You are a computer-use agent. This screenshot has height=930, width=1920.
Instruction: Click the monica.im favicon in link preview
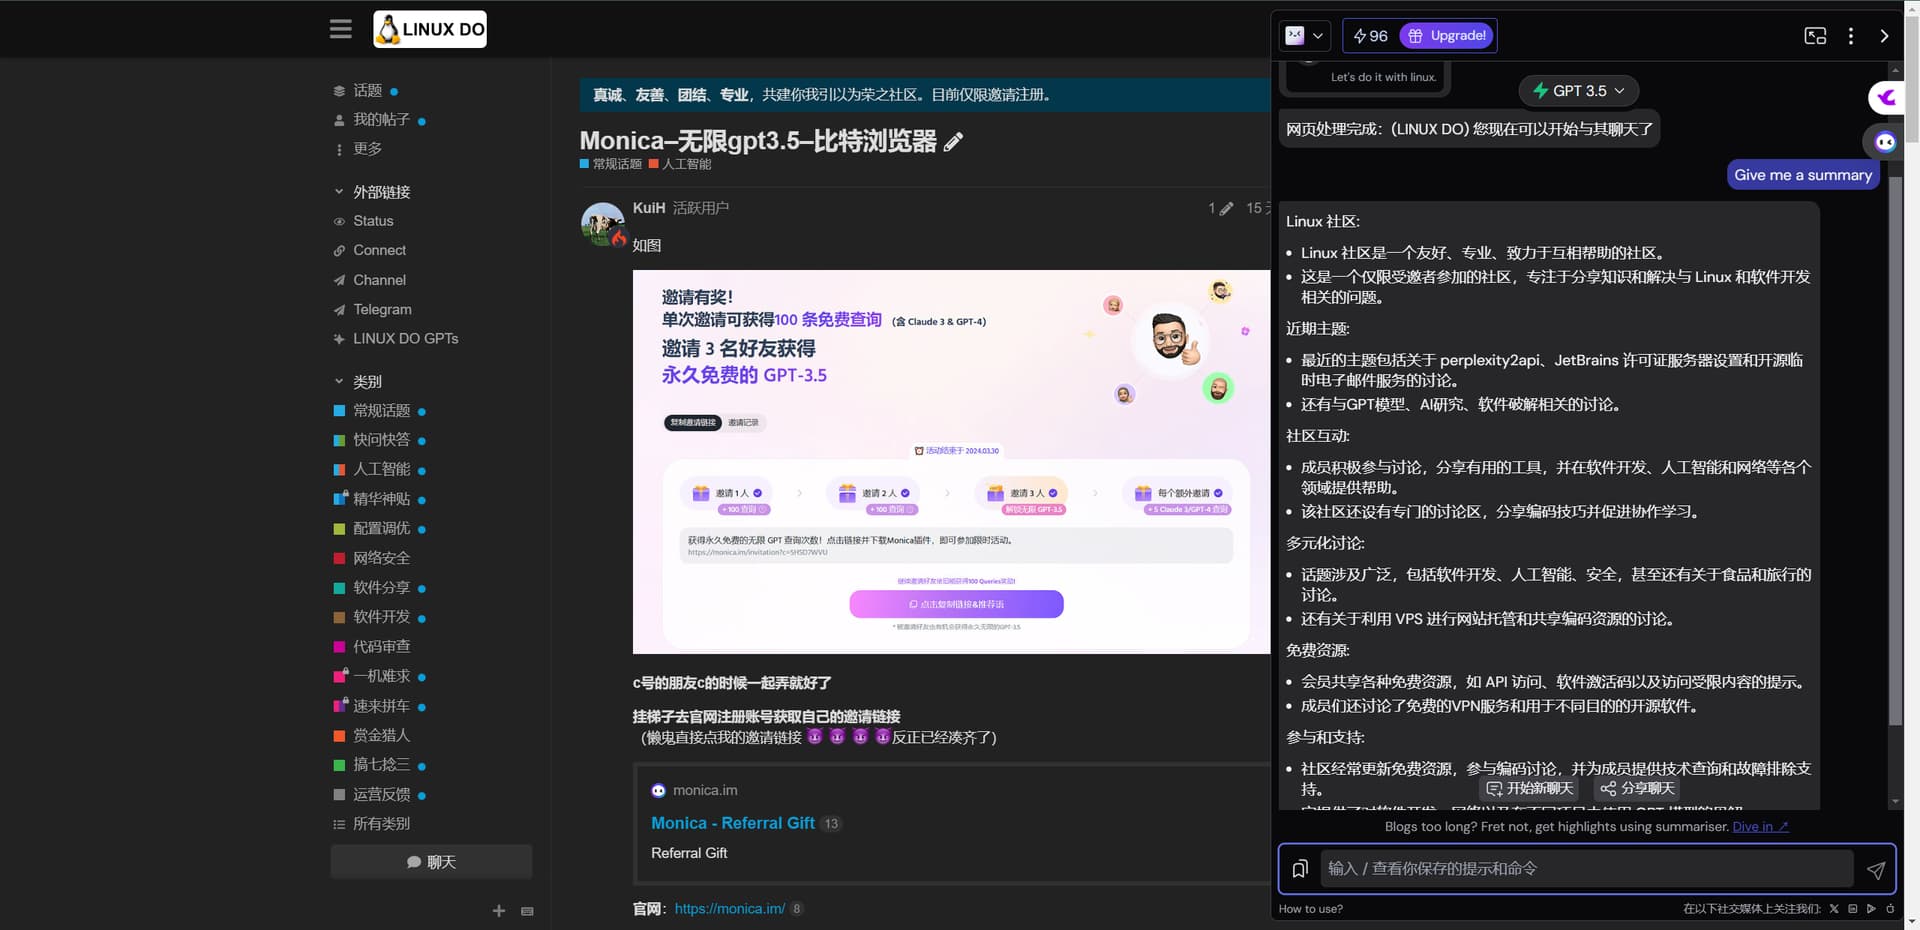pyautogui.click(x=658, y=790)
